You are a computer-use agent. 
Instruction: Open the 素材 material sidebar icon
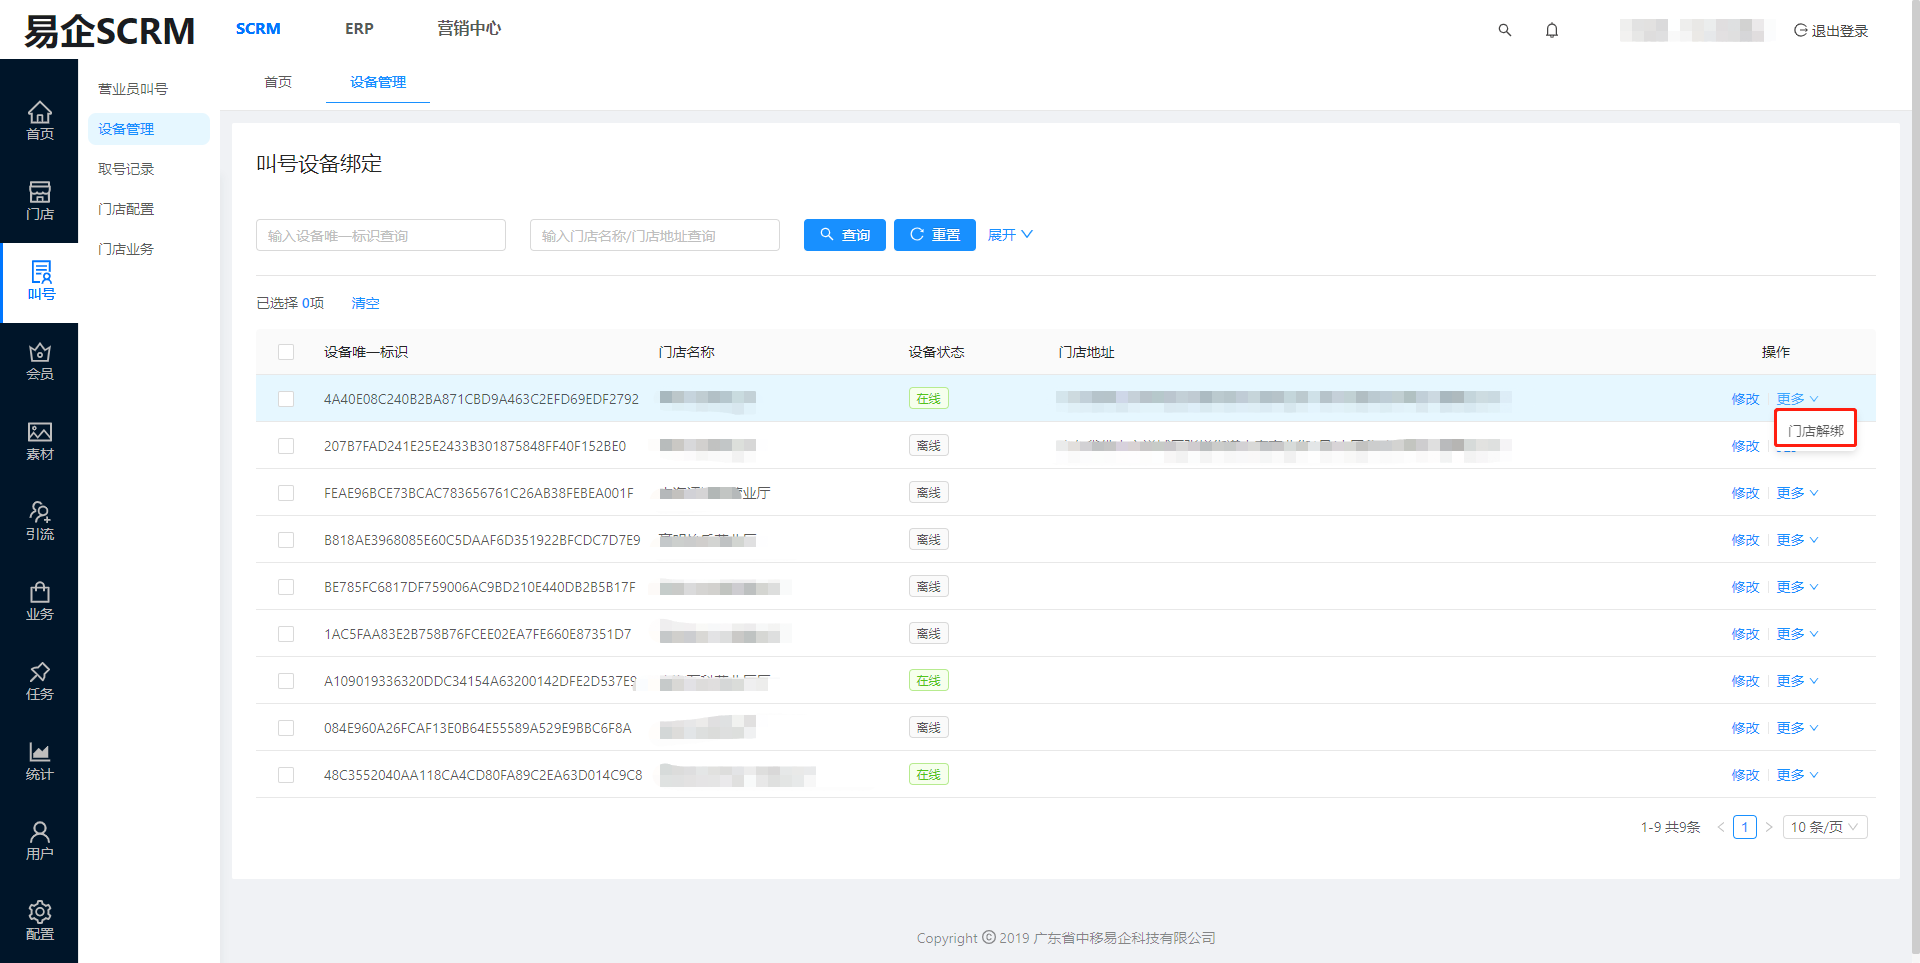point(39,441)
